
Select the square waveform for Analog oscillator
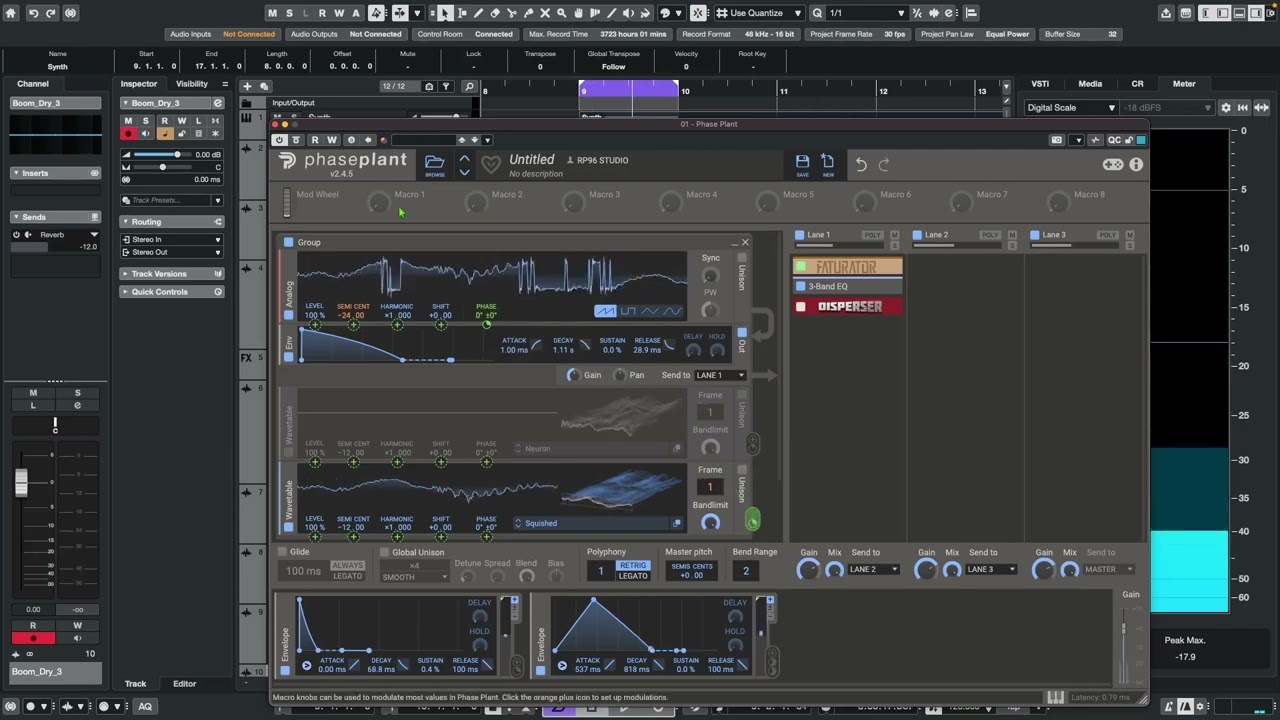click(x=627, y=311)
